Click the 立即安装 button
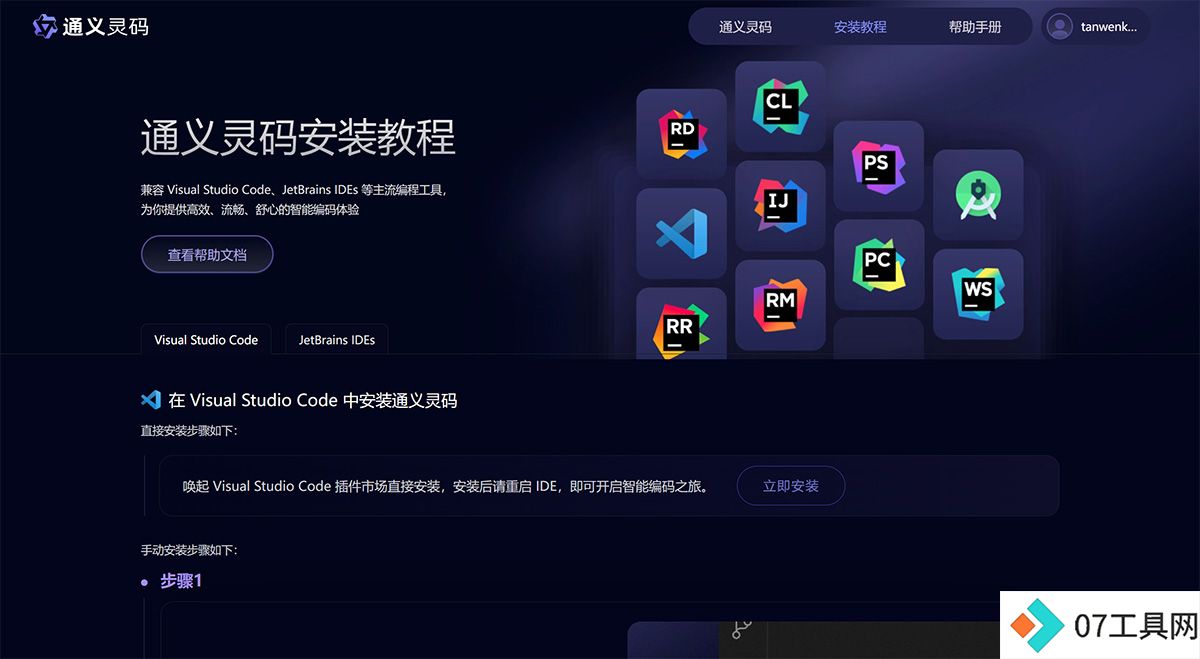The height and width of the screenshot is (659, 1200). (791, 486)
